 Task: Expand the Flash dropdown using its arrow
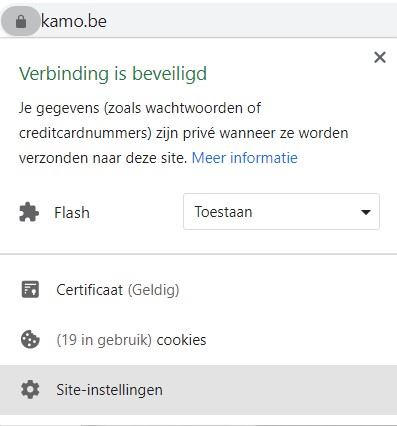point(366,212)
